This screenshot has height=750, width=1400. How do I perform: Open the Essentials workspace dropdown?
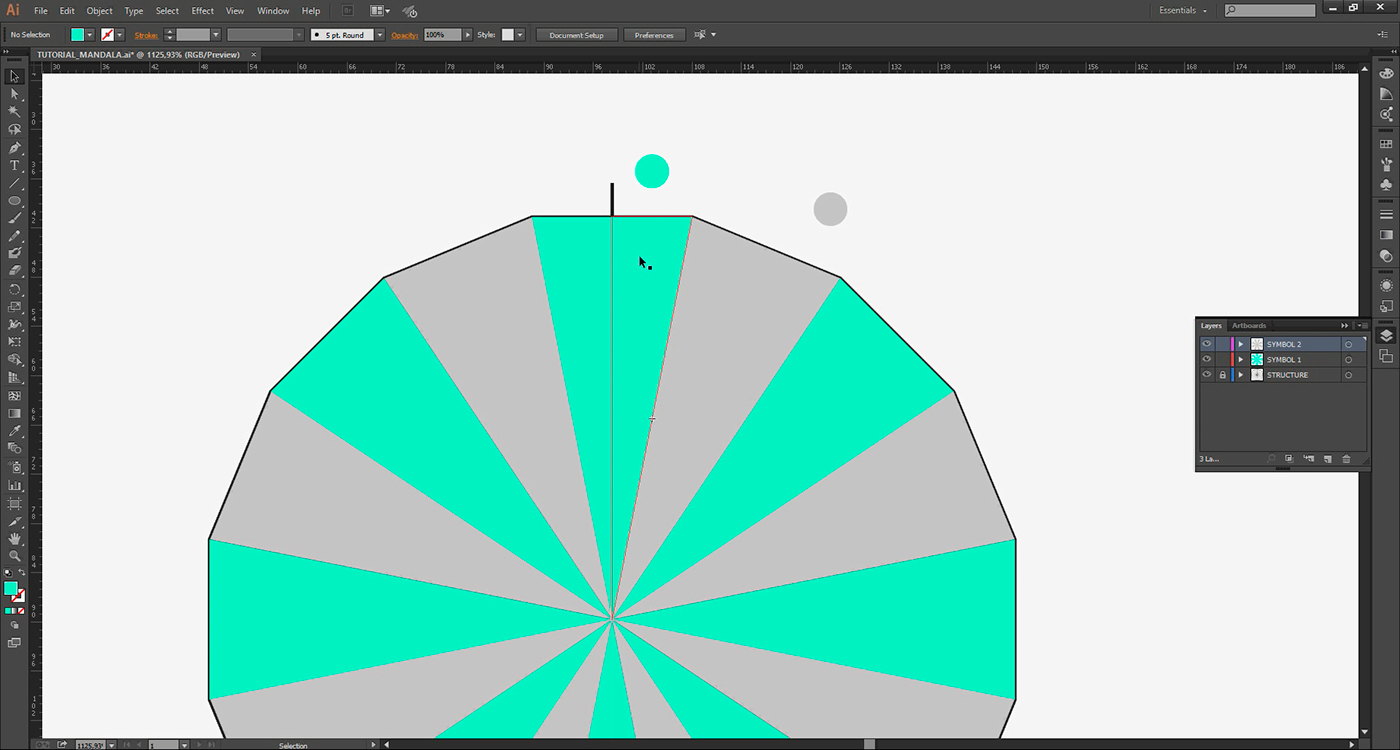click(1183, 10)
